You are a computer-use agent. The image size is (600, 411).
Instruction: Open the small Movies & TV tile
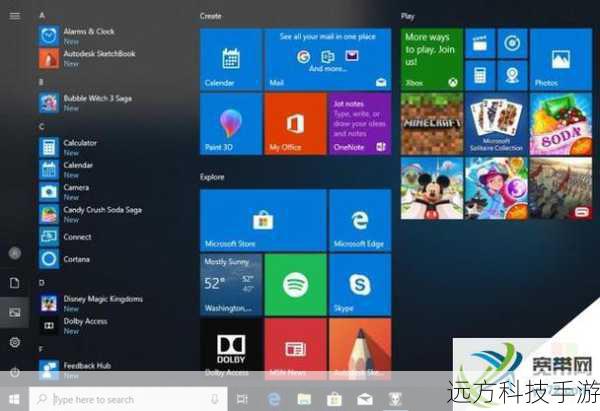point(480,43)
